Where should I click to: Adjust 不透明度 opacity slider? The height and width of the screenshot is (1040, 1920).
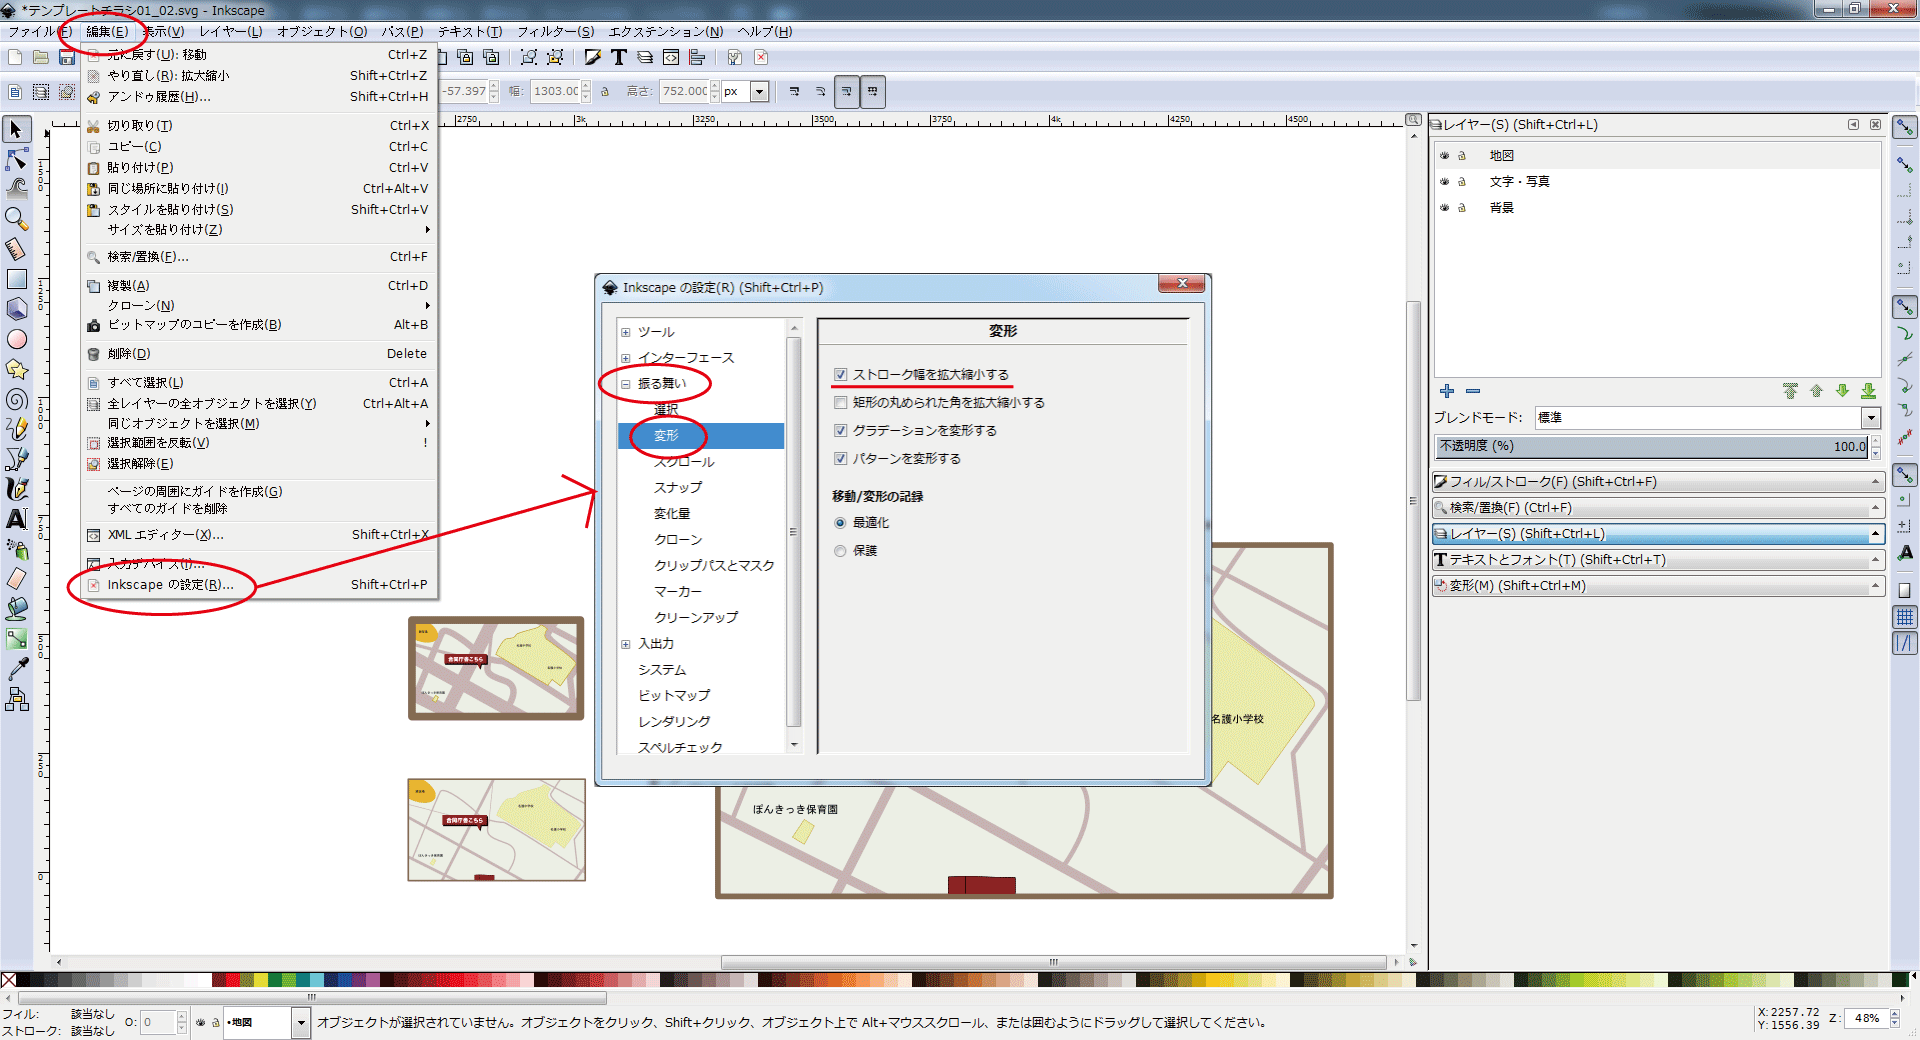click(1652, 446)
